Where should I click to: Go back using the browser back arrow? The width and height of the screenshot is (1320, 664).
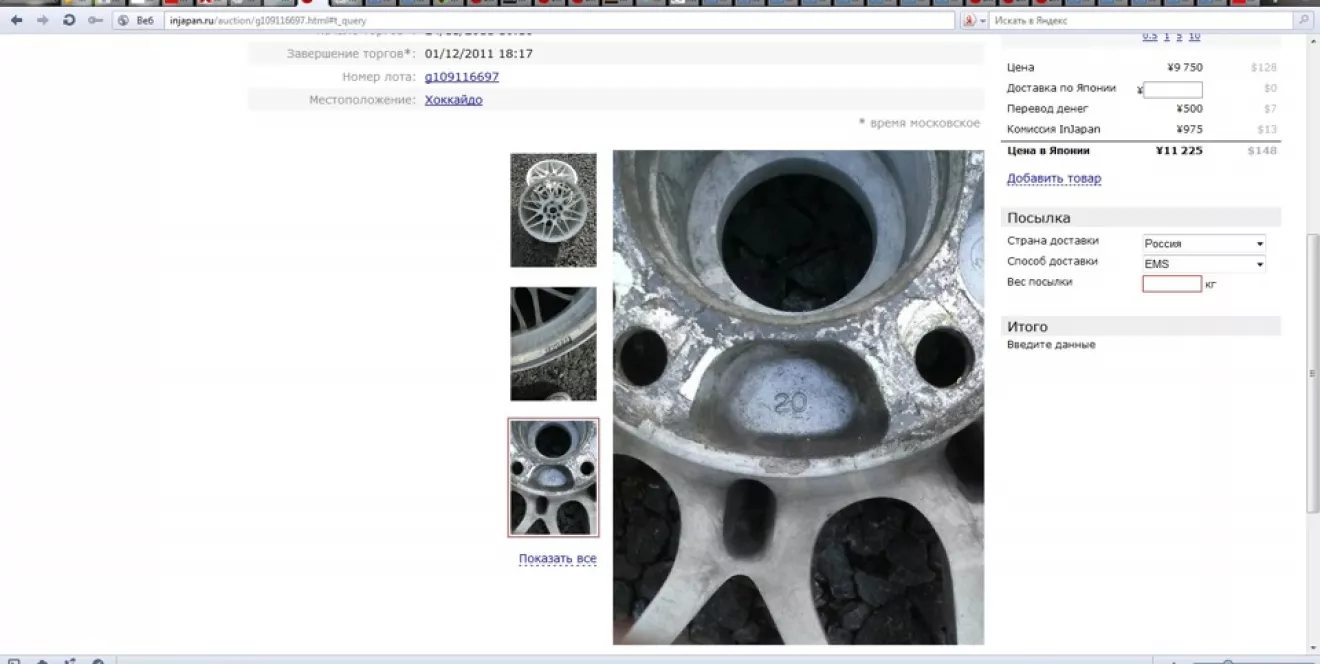point(16,20)
